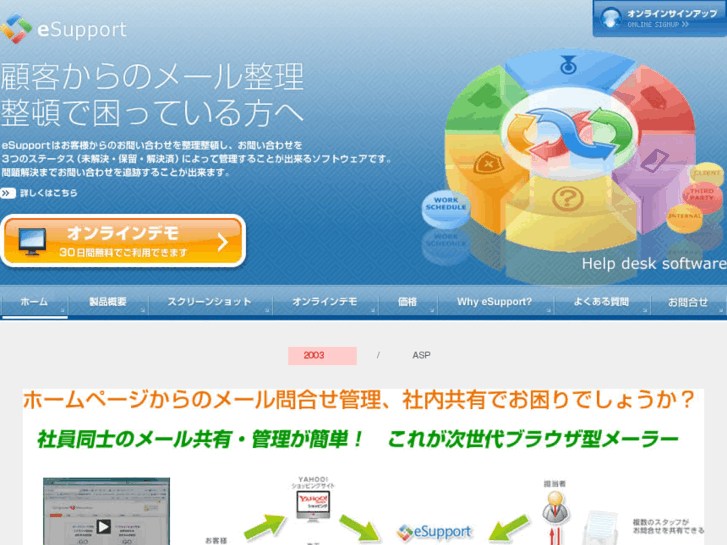
Task: Click the WORK SCHEDULE disc in graphic
Action: click(446, 207)
